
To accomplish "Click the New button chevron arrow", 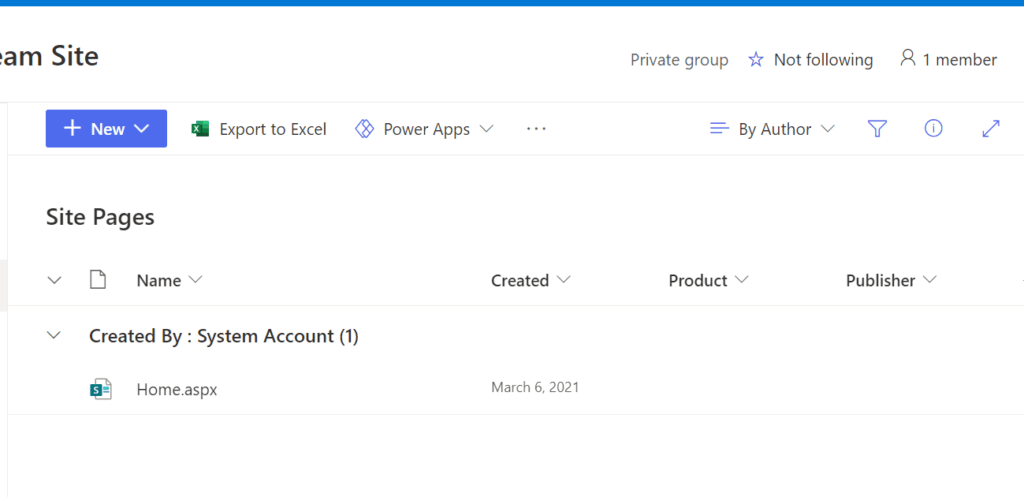I will (142, 129).
